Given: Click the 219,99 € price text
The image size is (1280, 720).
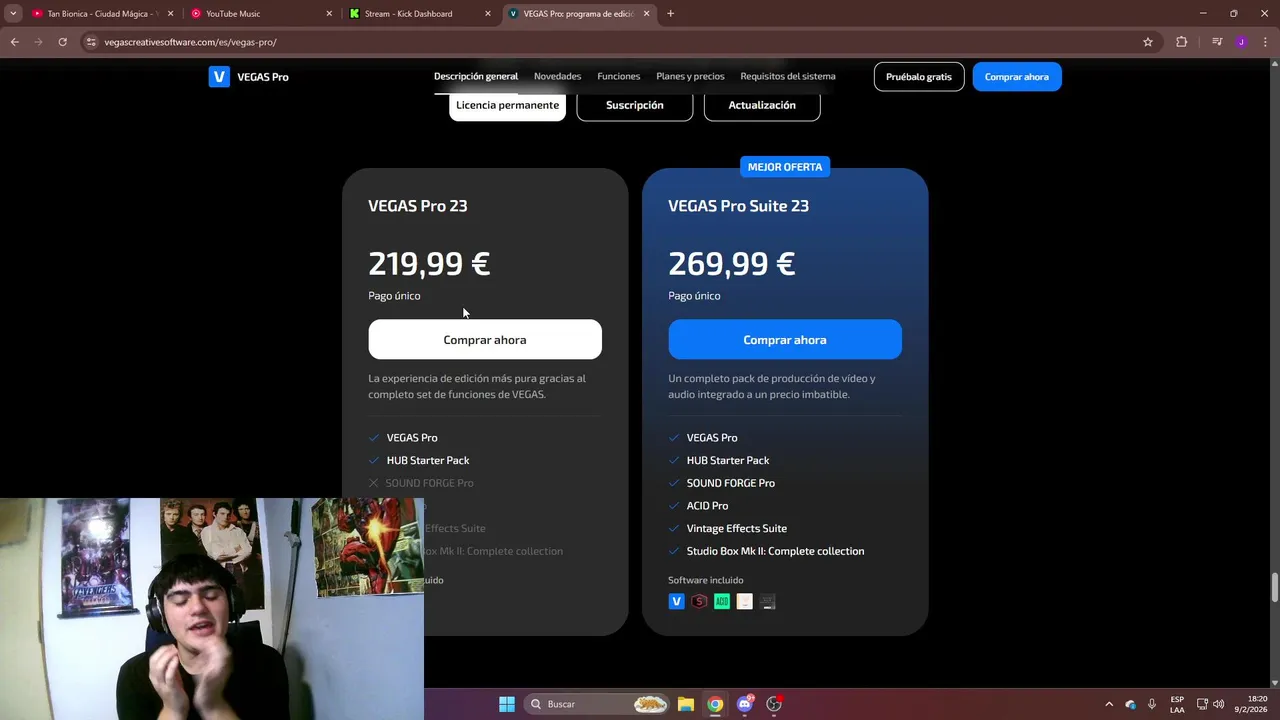Looking at the screenshot, I should click(429, 264).
